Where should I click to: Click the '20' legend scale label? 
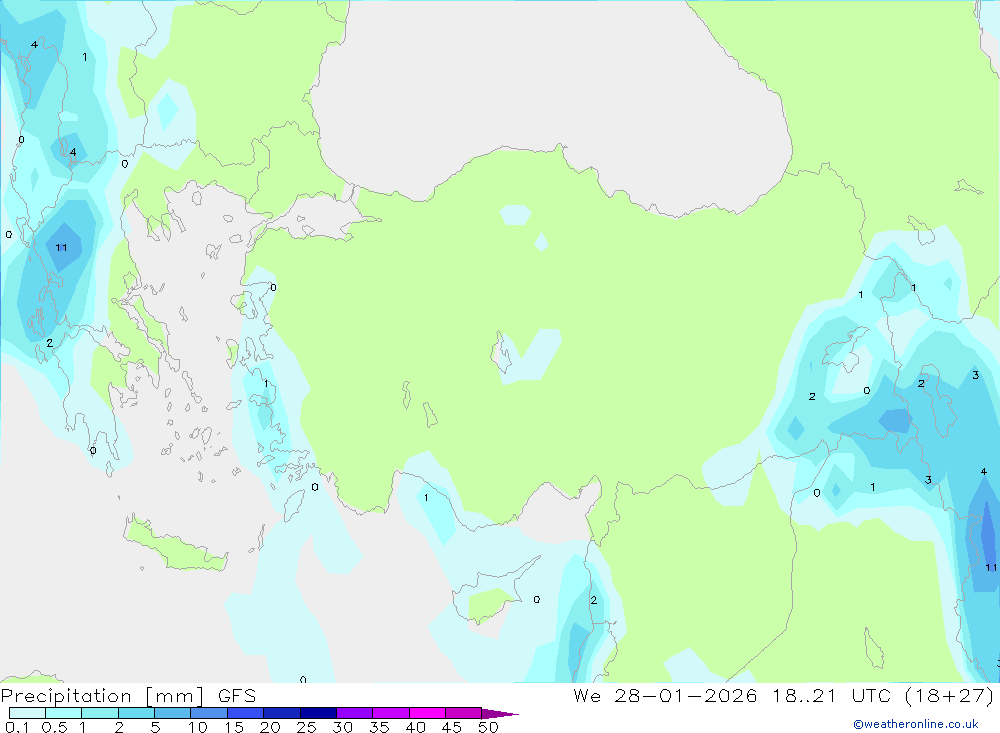[270, 727]
